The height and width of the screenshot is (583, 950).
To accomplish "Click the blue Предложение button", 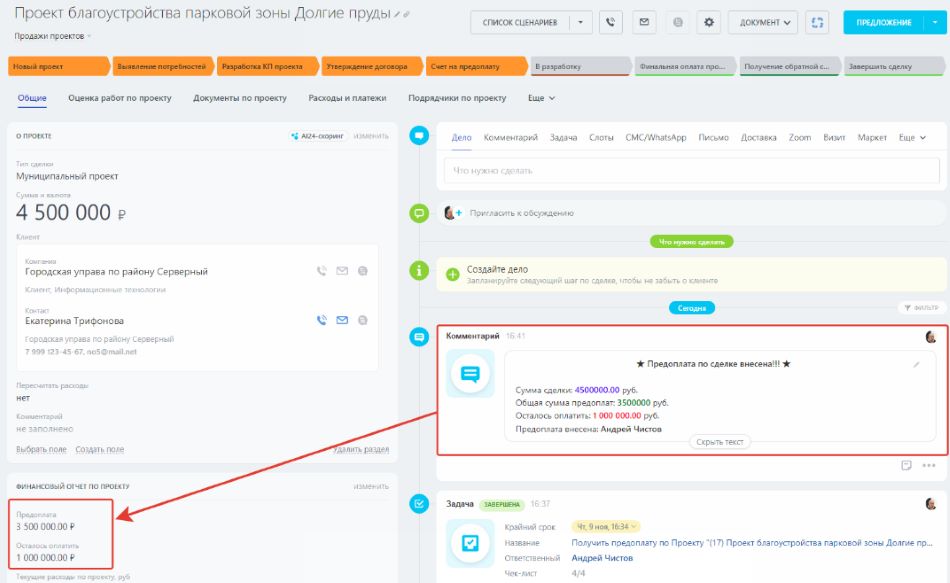I will tap(883, 22).
